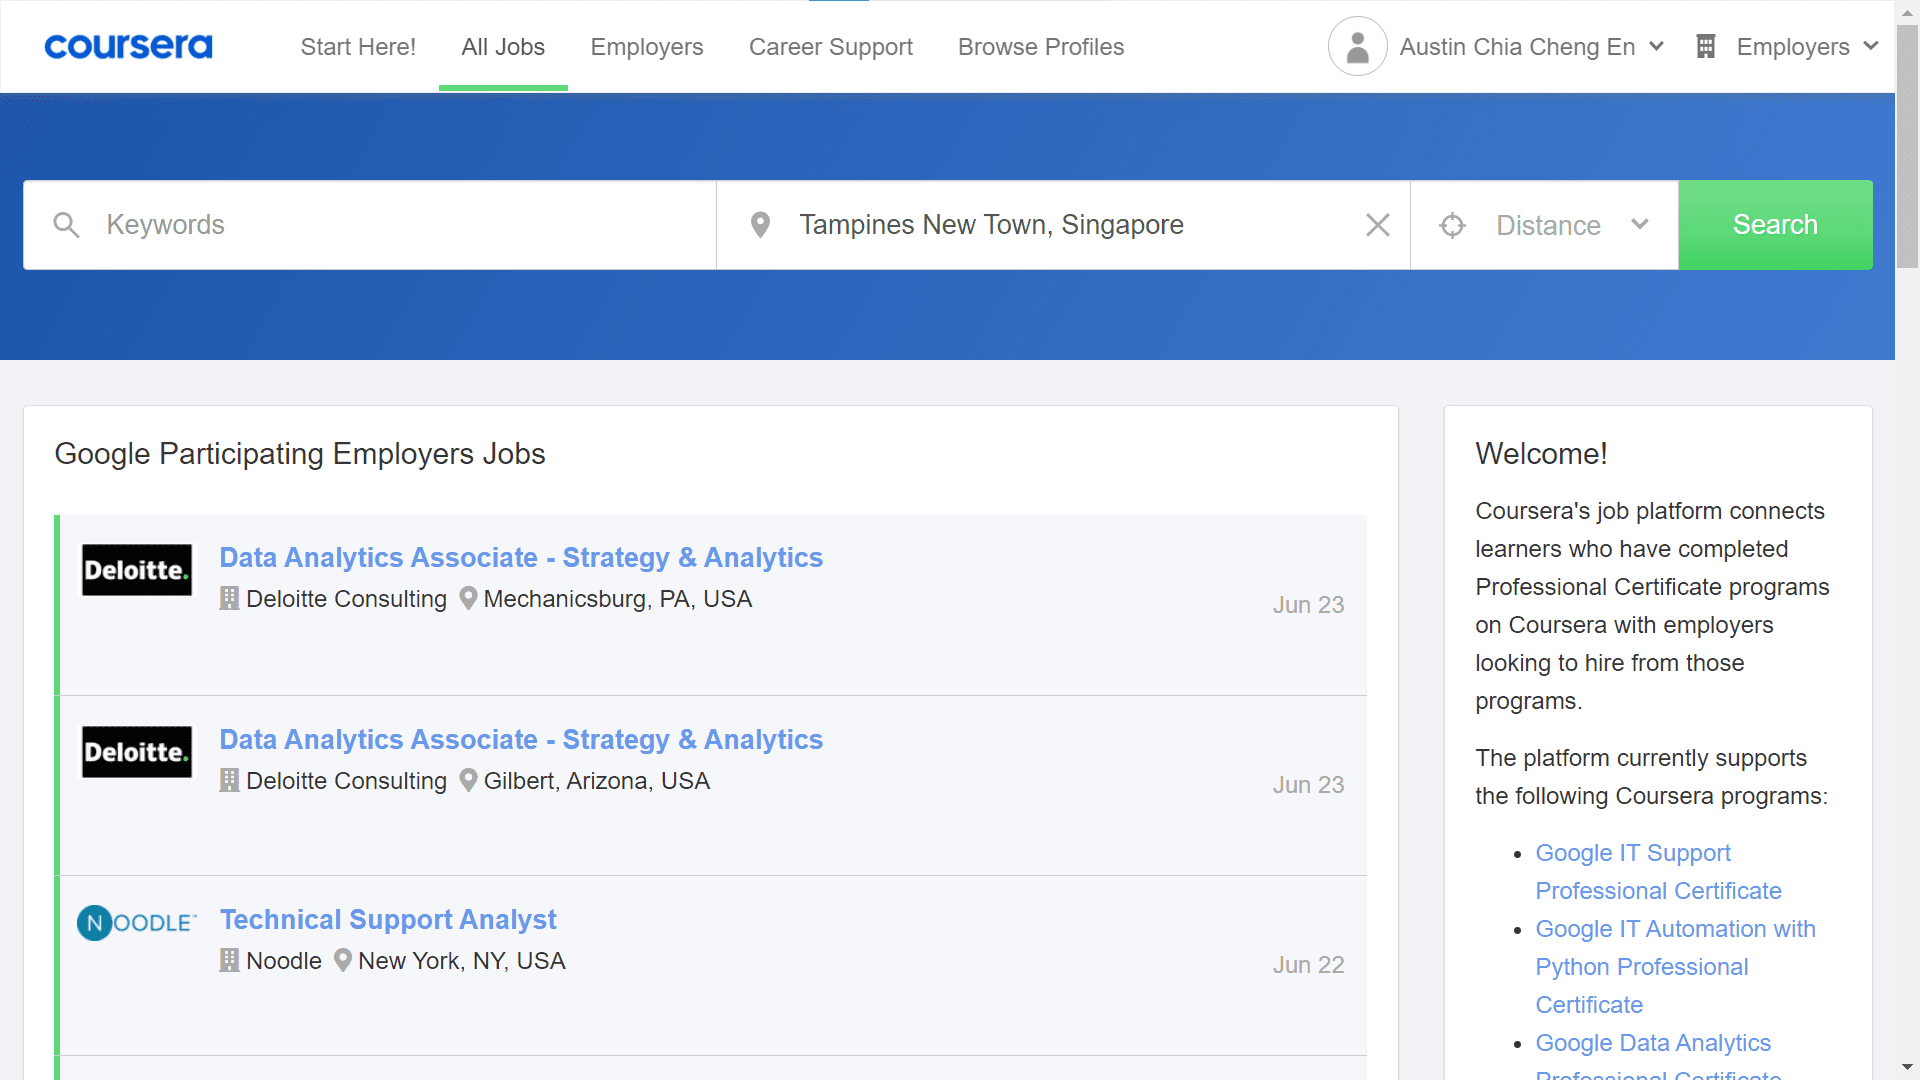The height and width of the screenshot is (1080, 1920).
Task: Click the green Search button
Action: pyautogui.click(x=1775, y=224)
